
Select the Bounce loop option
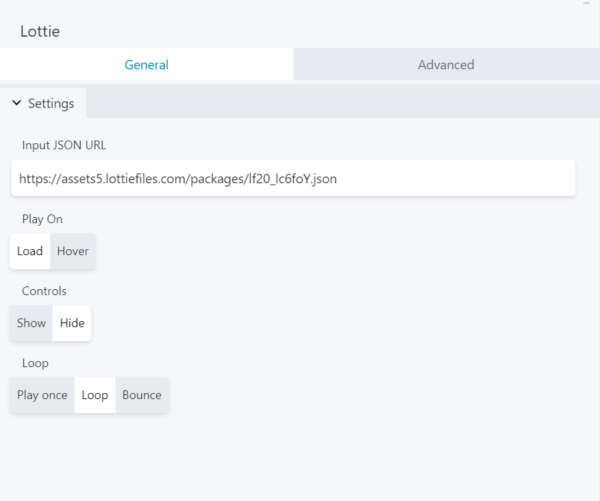pyautogui.click(x=142, y=395)
